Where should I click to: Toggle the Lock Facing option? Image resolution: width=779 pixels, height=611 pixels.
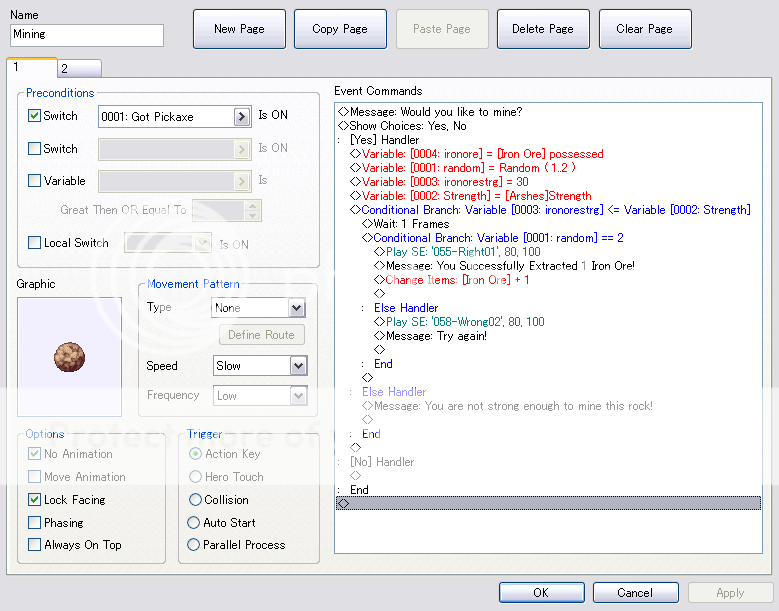coord(35,500)
